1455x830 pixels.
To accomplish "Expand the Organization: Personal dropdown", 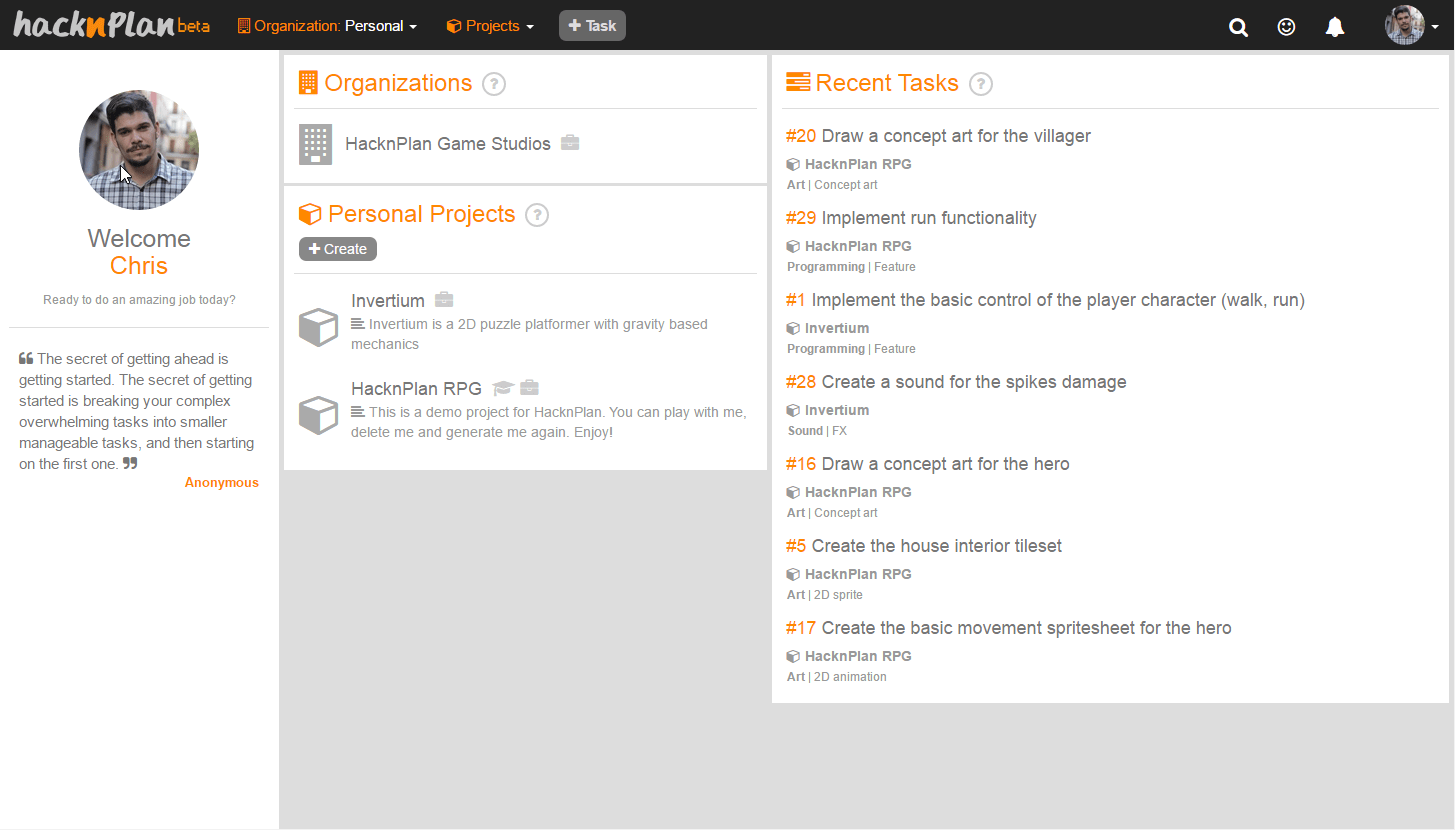I will [327, 26].
